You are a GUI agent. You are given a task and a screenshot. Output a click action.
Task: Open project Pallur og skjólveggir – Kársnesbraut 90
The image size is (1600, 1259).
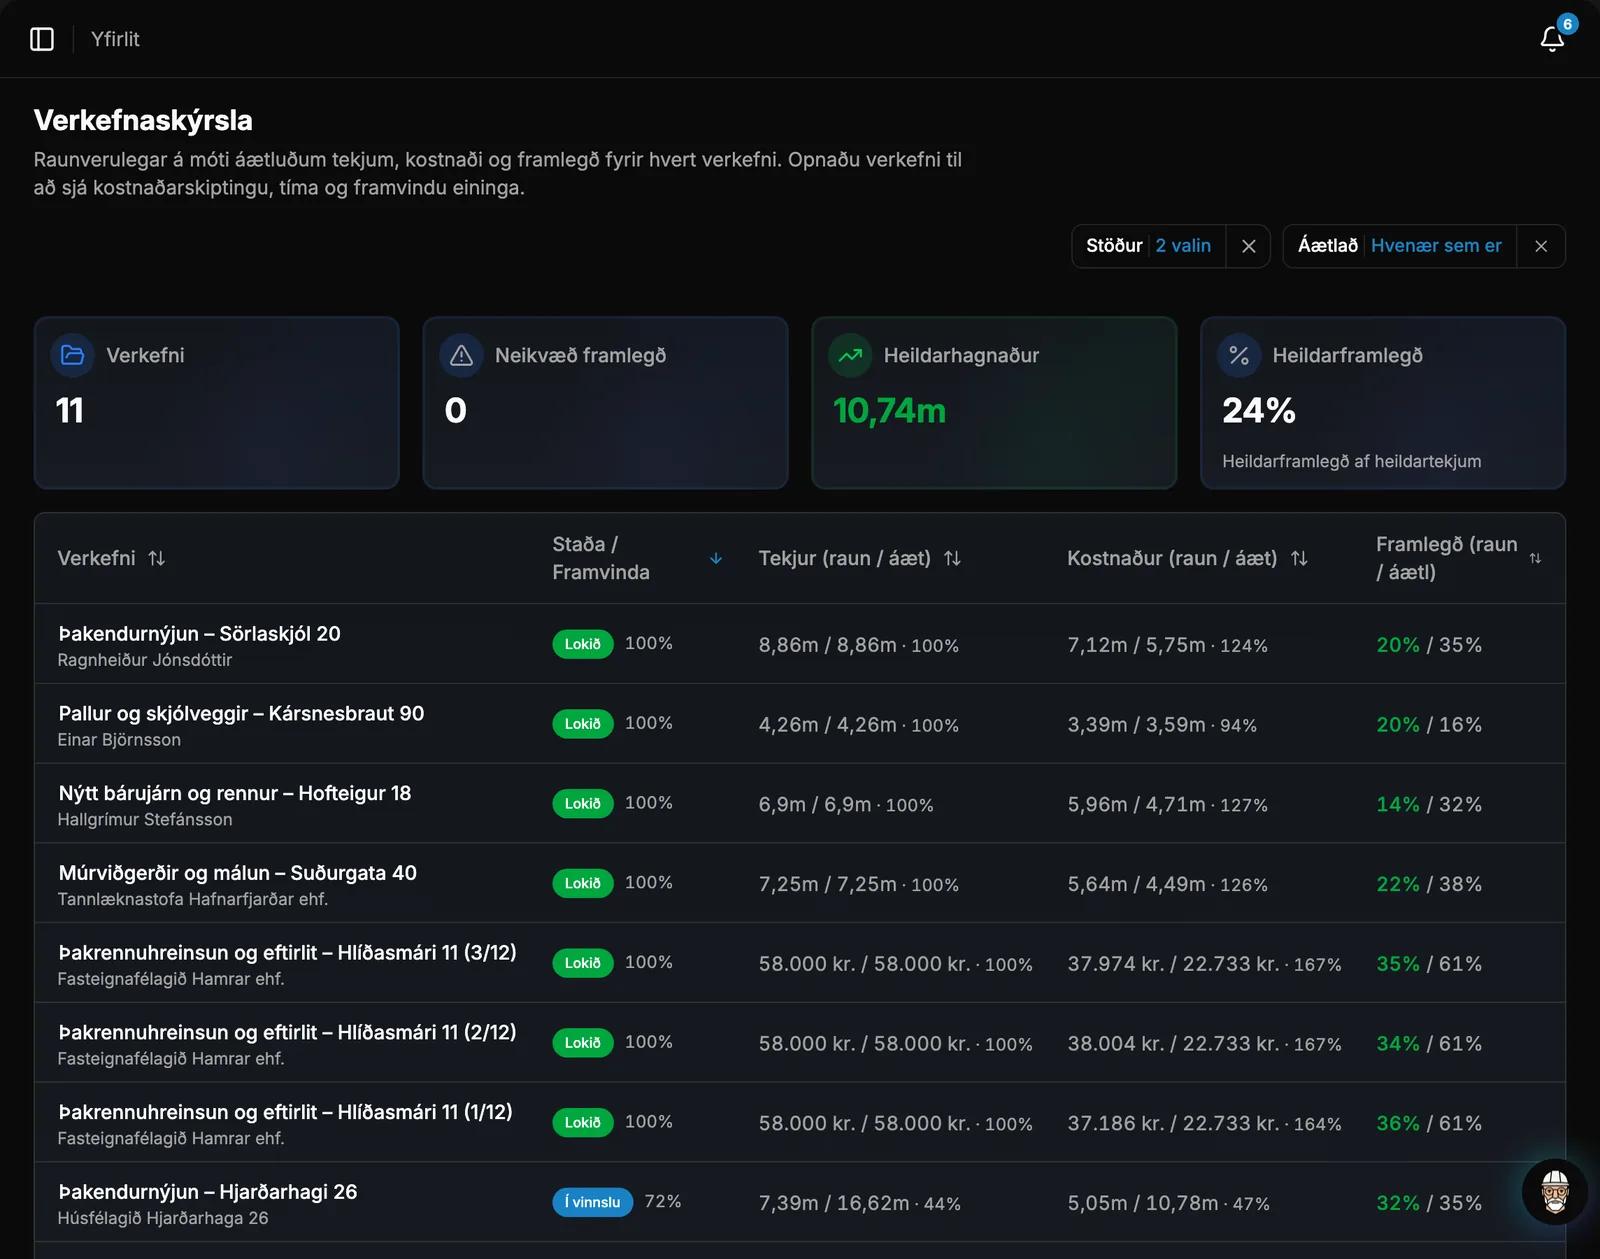(x=241, y=713)
